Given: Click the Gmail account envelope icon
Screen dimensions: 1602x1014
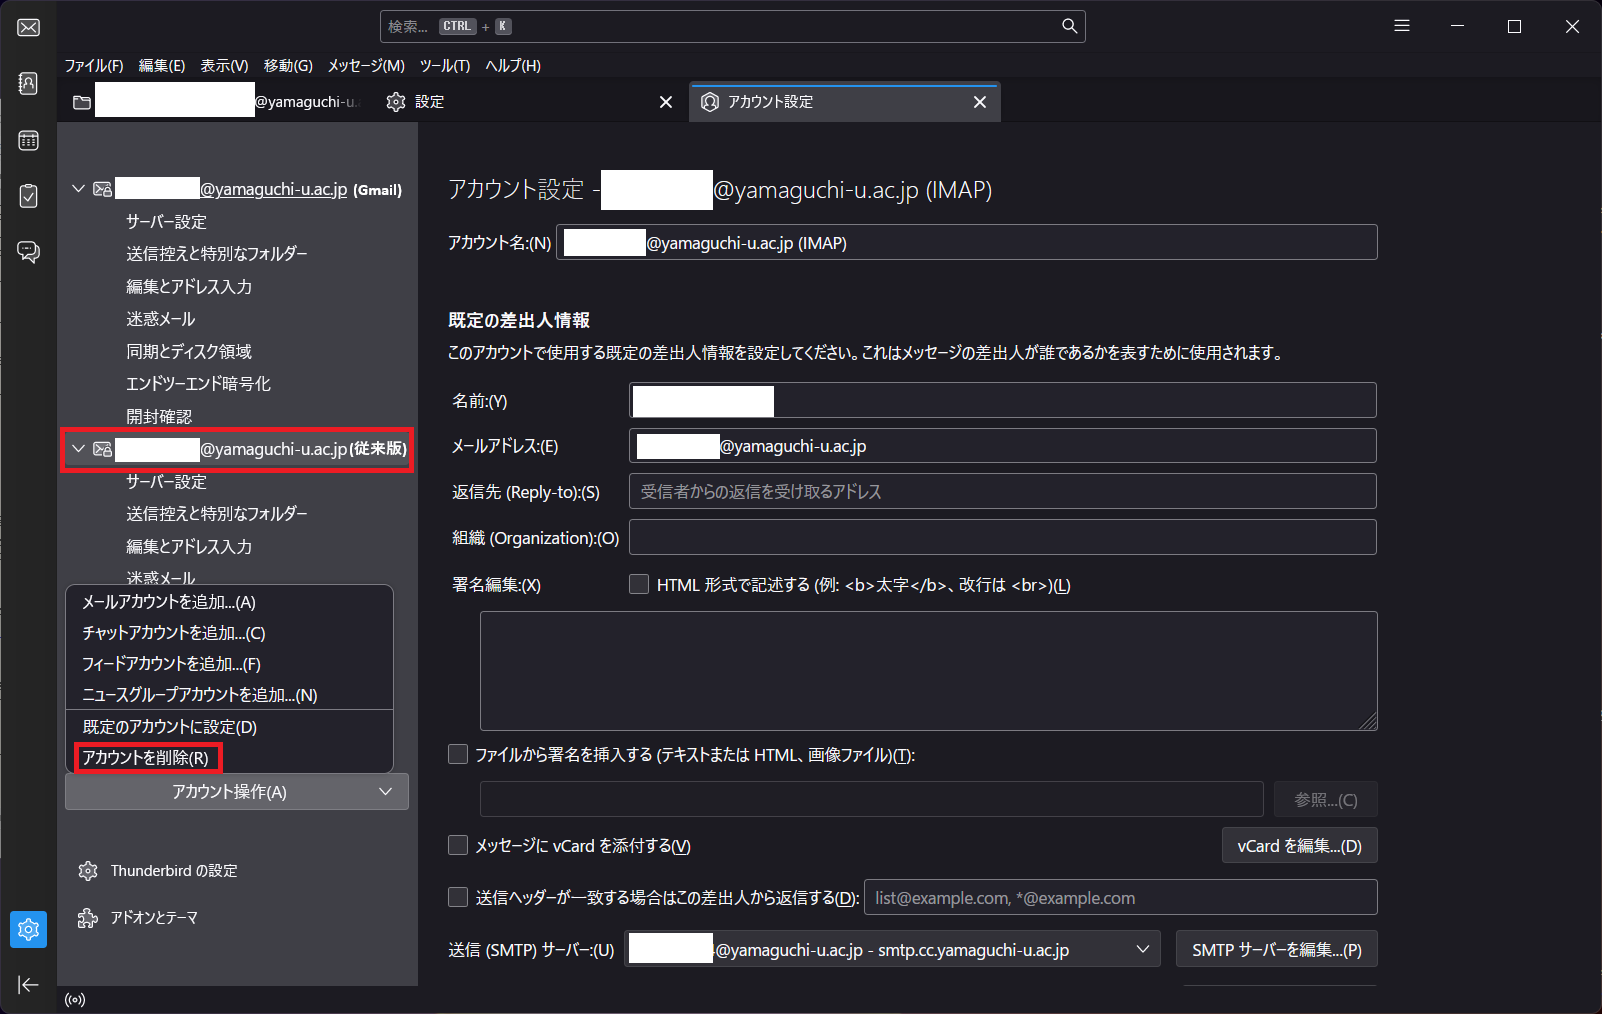Looking at the screenshot, I should coord(102,189).
